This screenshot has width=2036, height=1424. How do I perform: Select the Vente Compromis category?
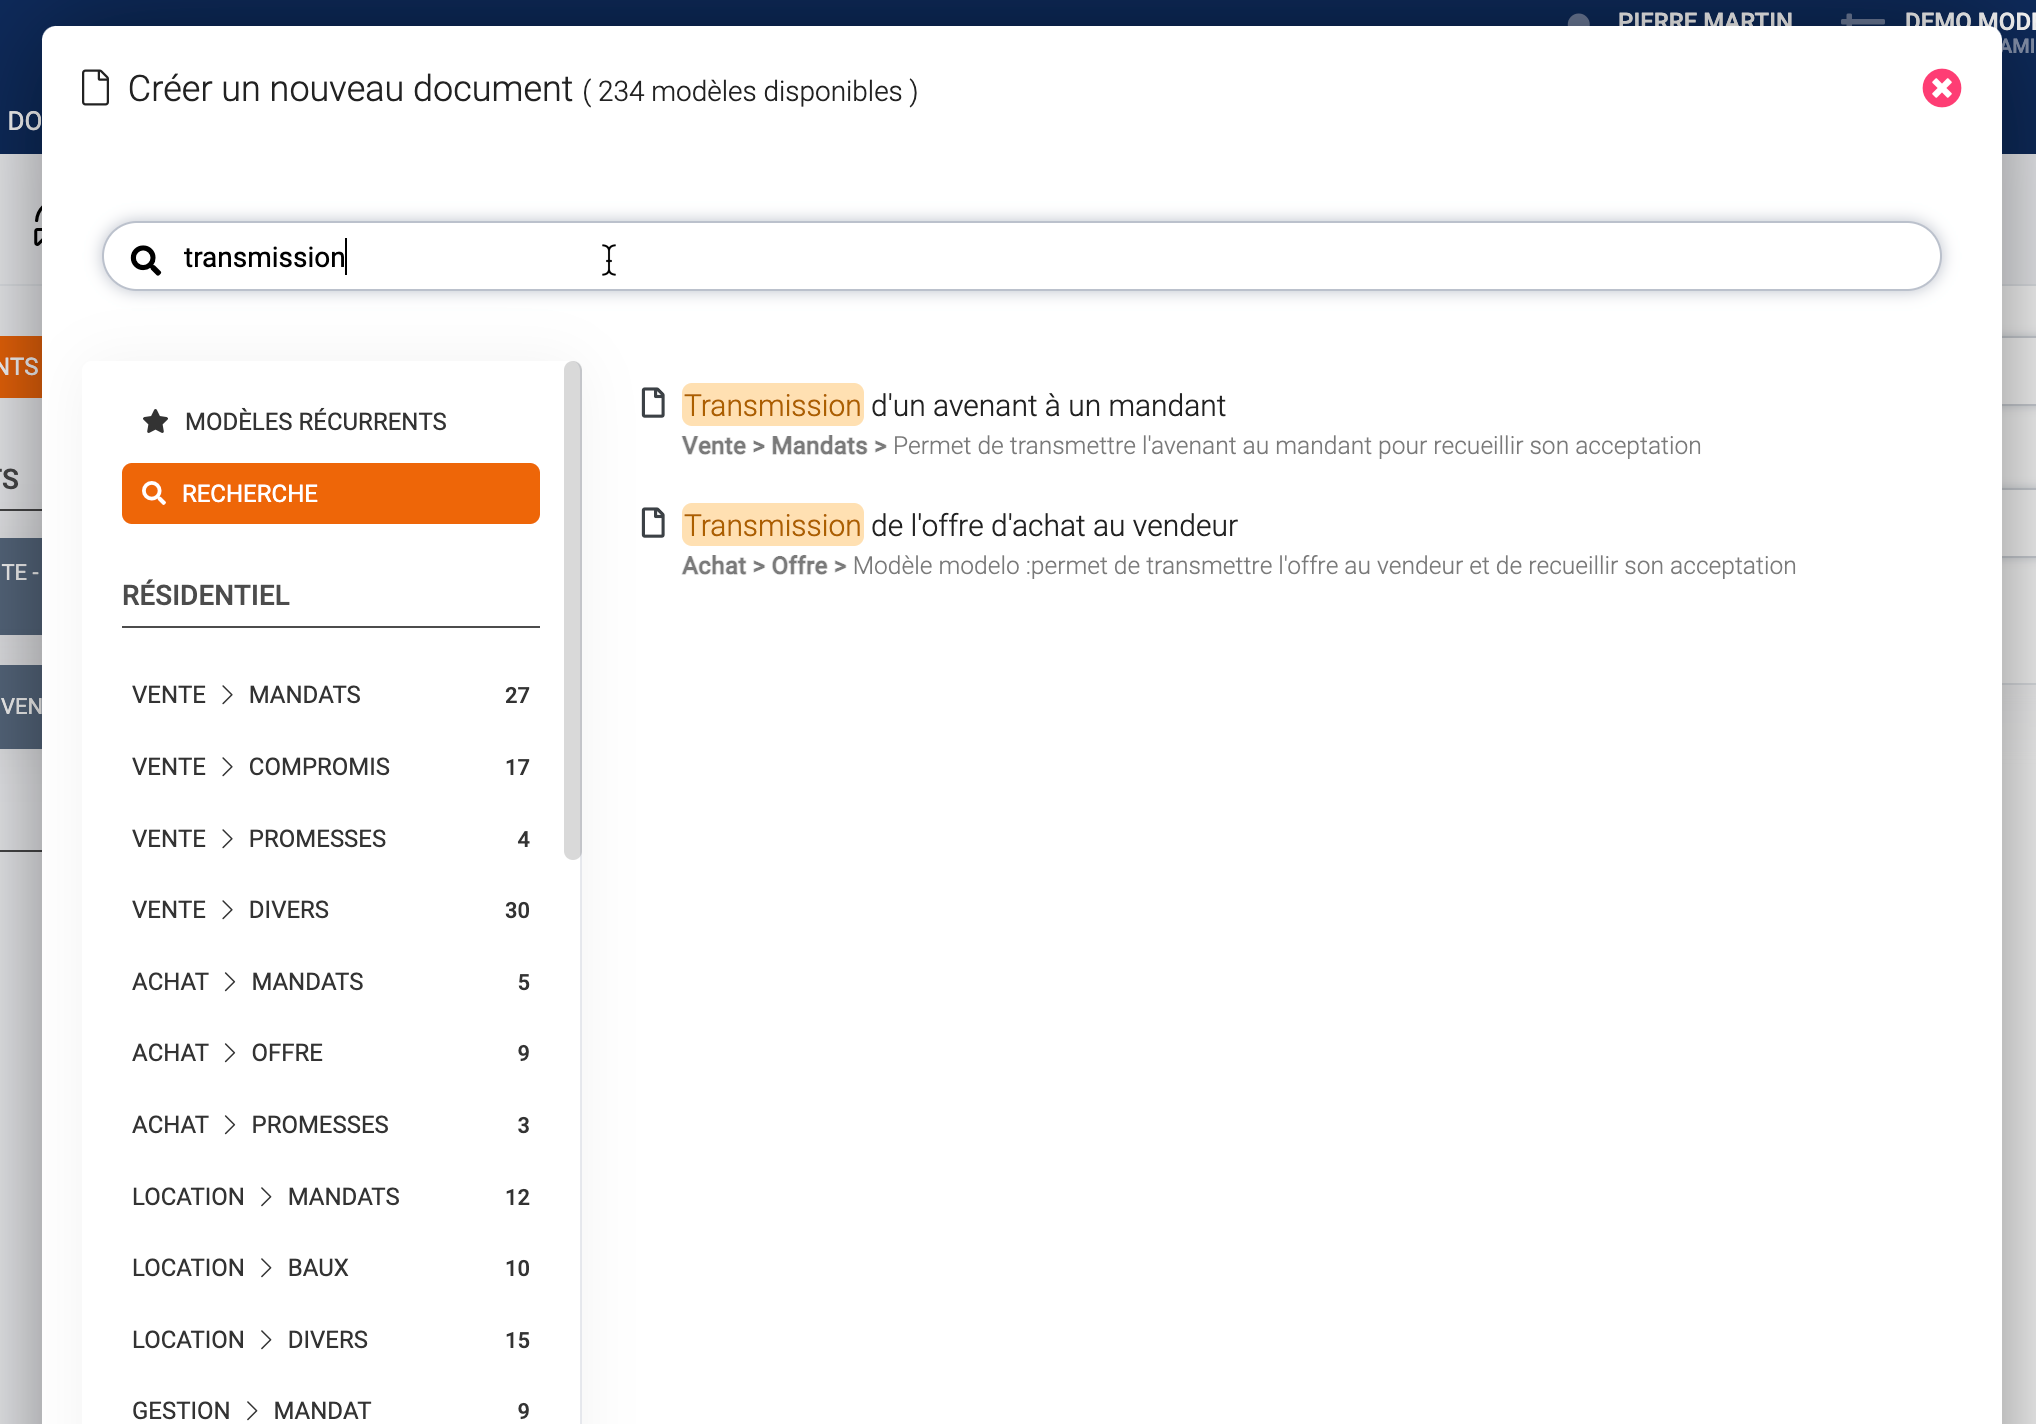click(x=330, y=767)
